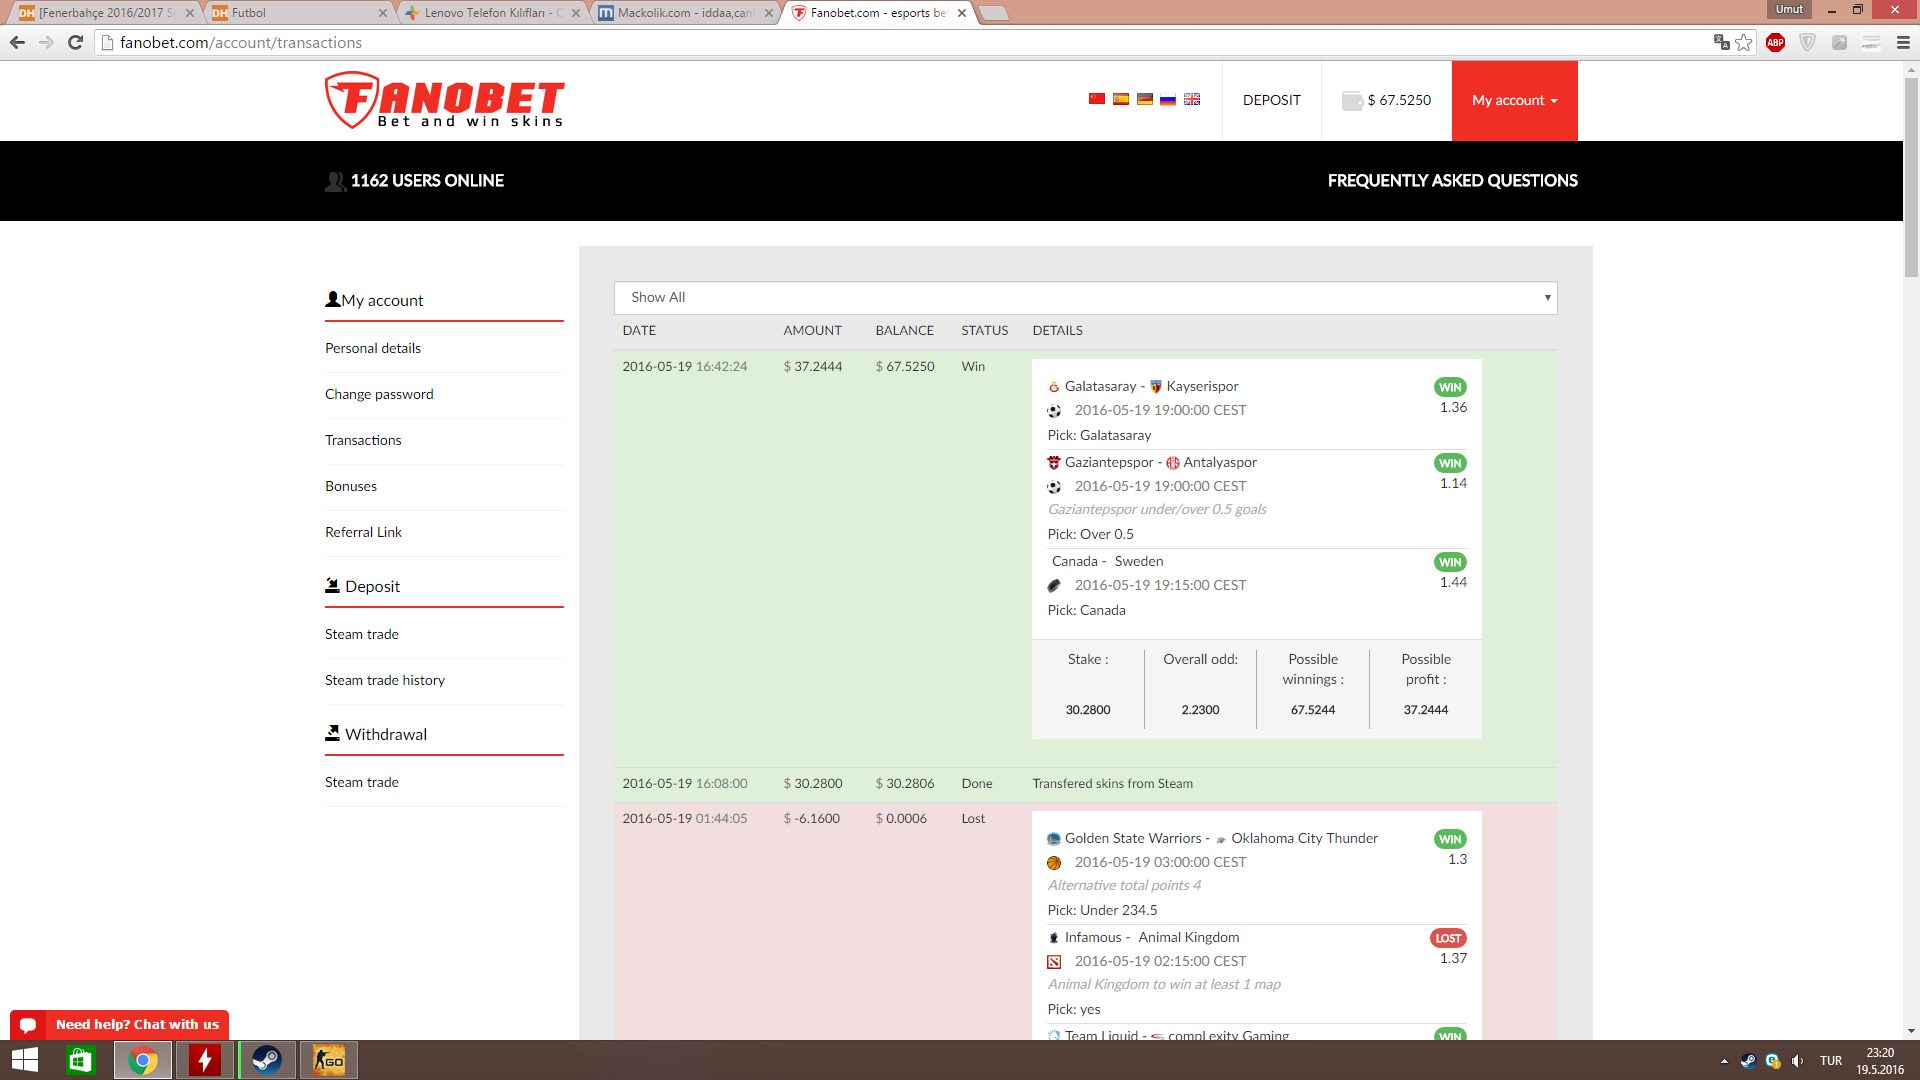This screenshot has height=1080, width=1920.
Task: Click the browser forward arrow
Action: click(46, 42)
